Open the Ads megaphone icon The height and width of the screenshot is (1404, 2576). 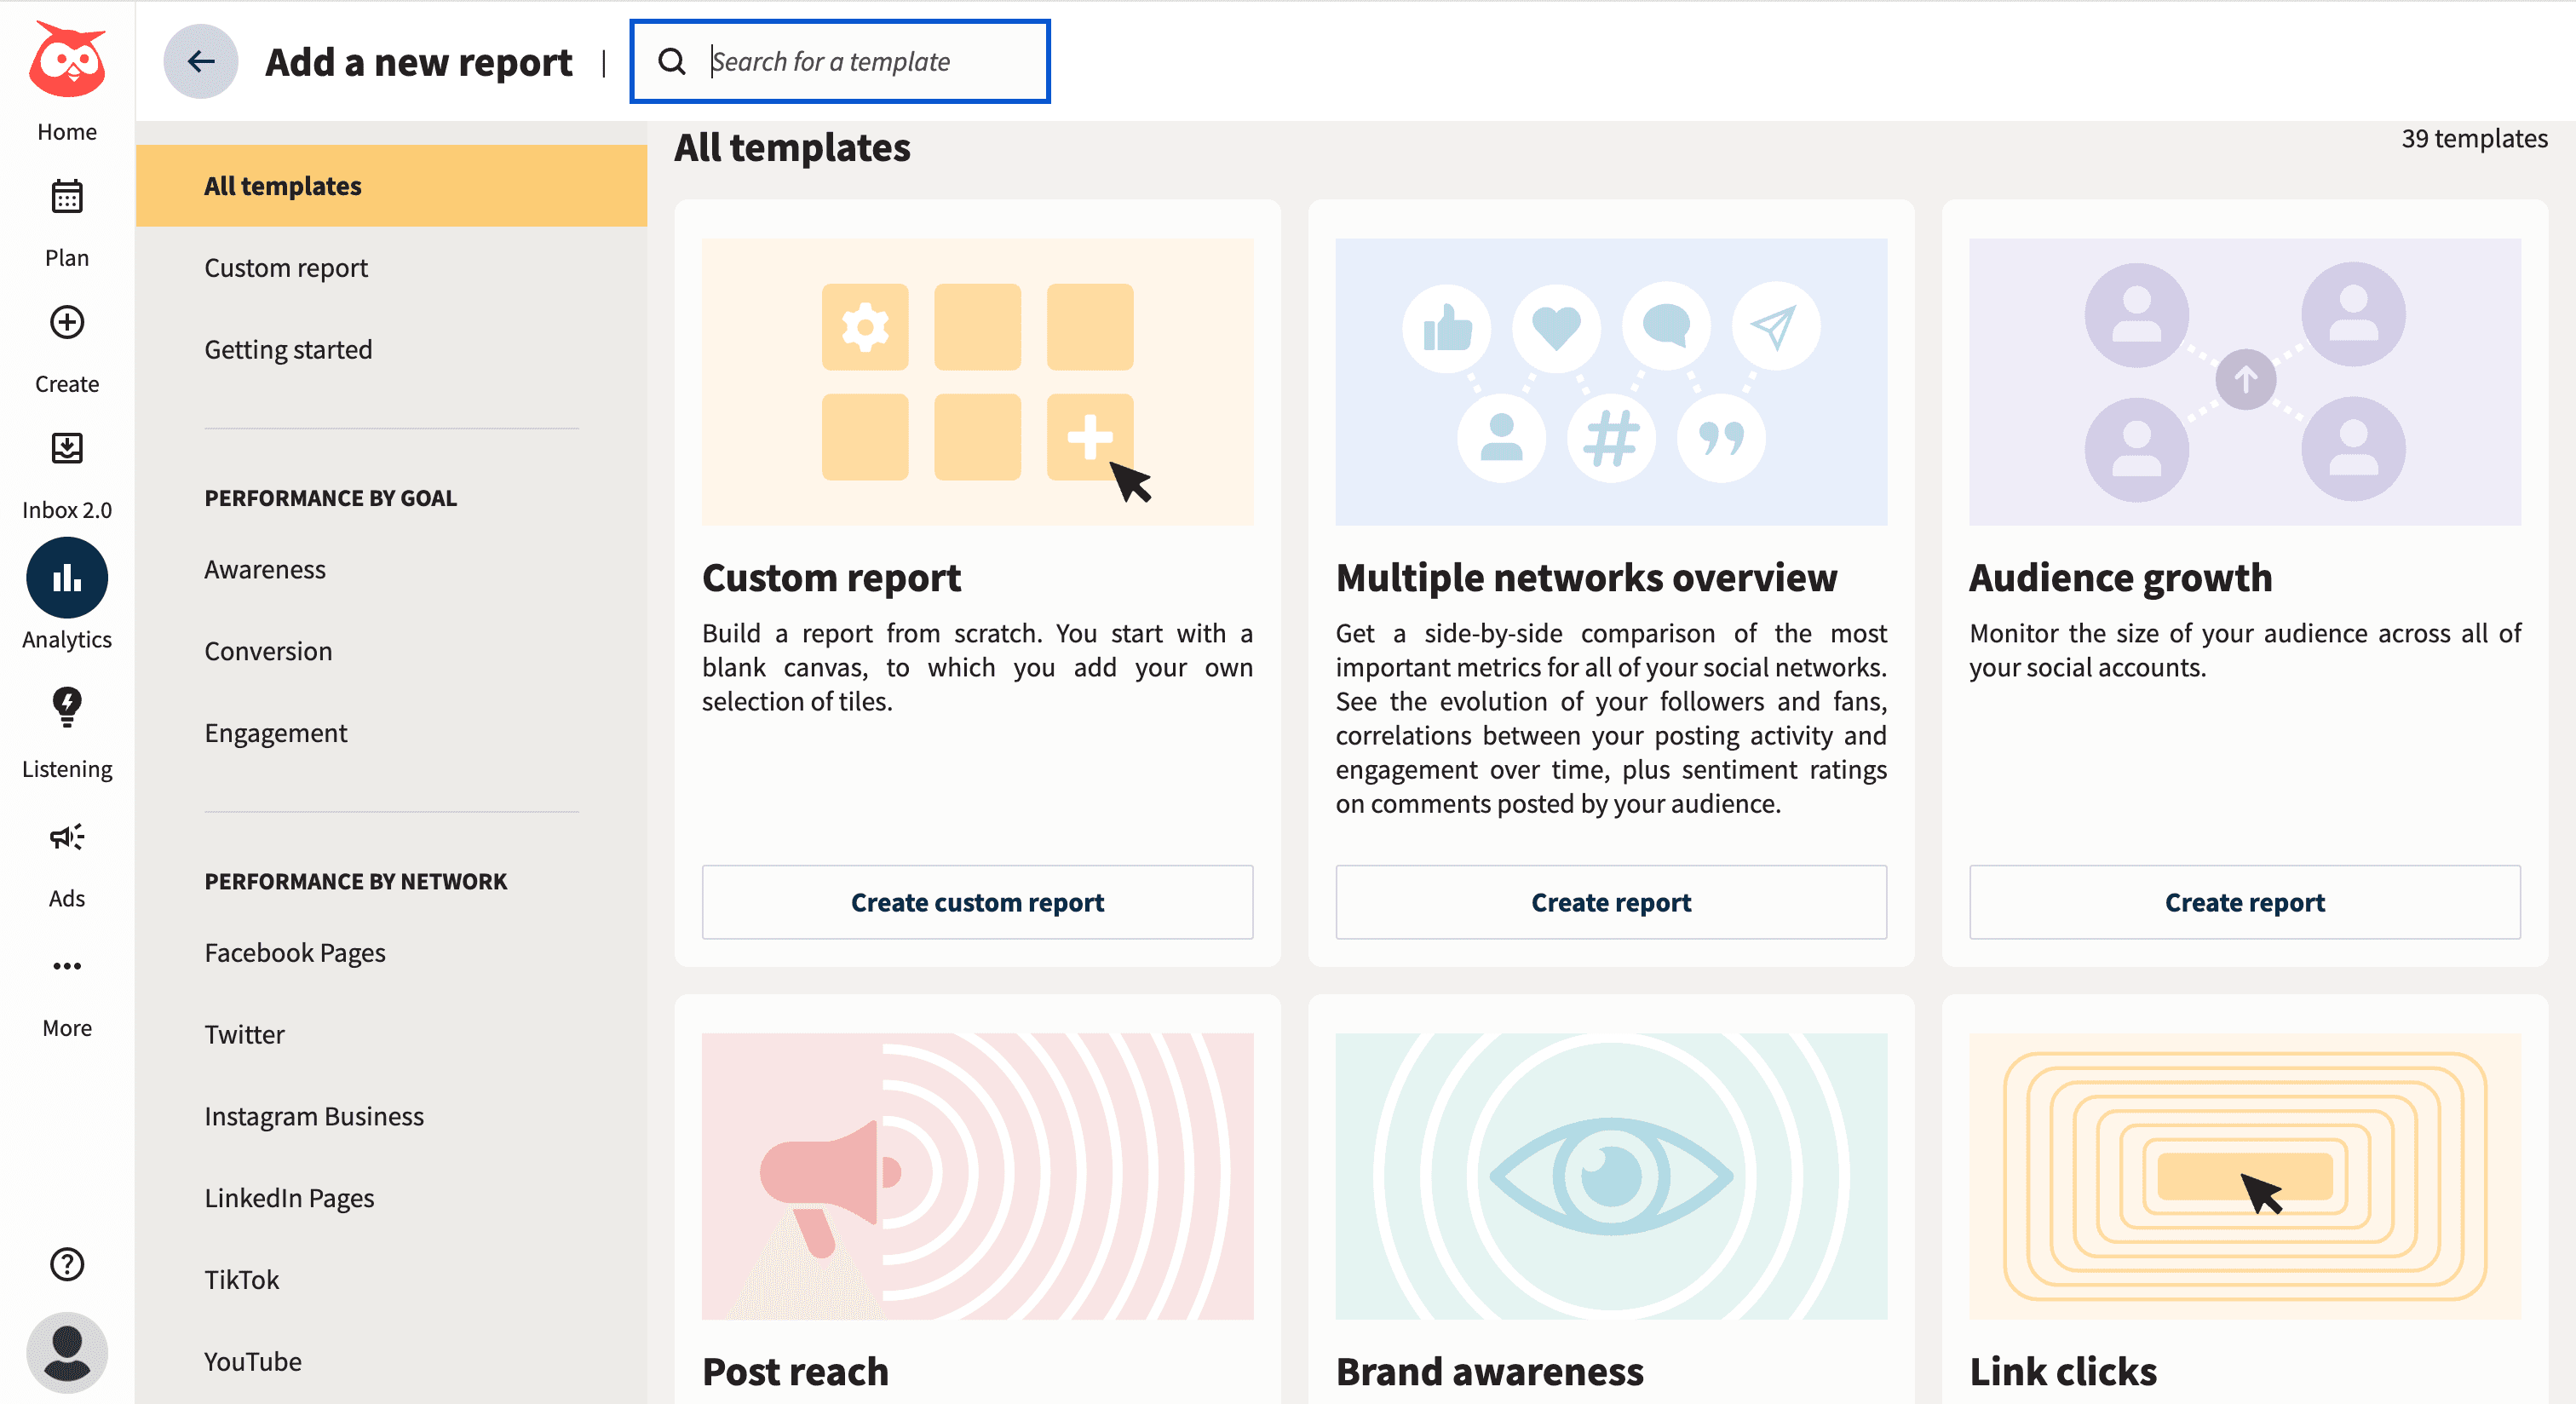click(67, 836)
